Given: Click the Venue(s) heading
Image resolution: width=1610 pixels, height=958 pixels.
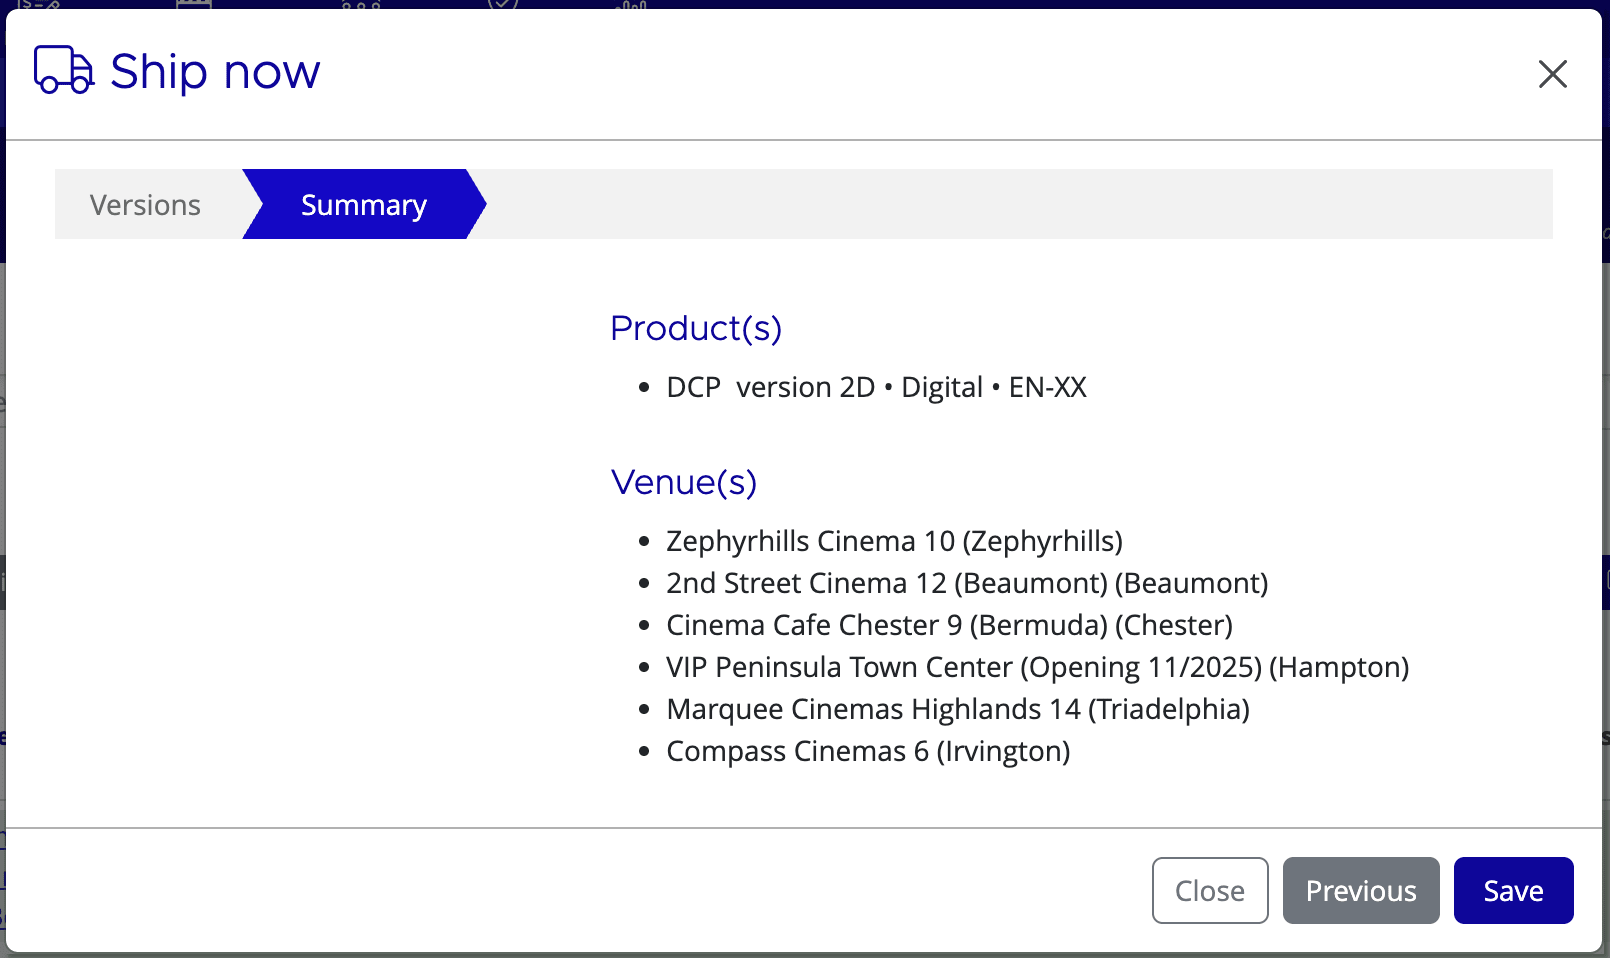Looking at the screenshot, I should pos(684,482).
